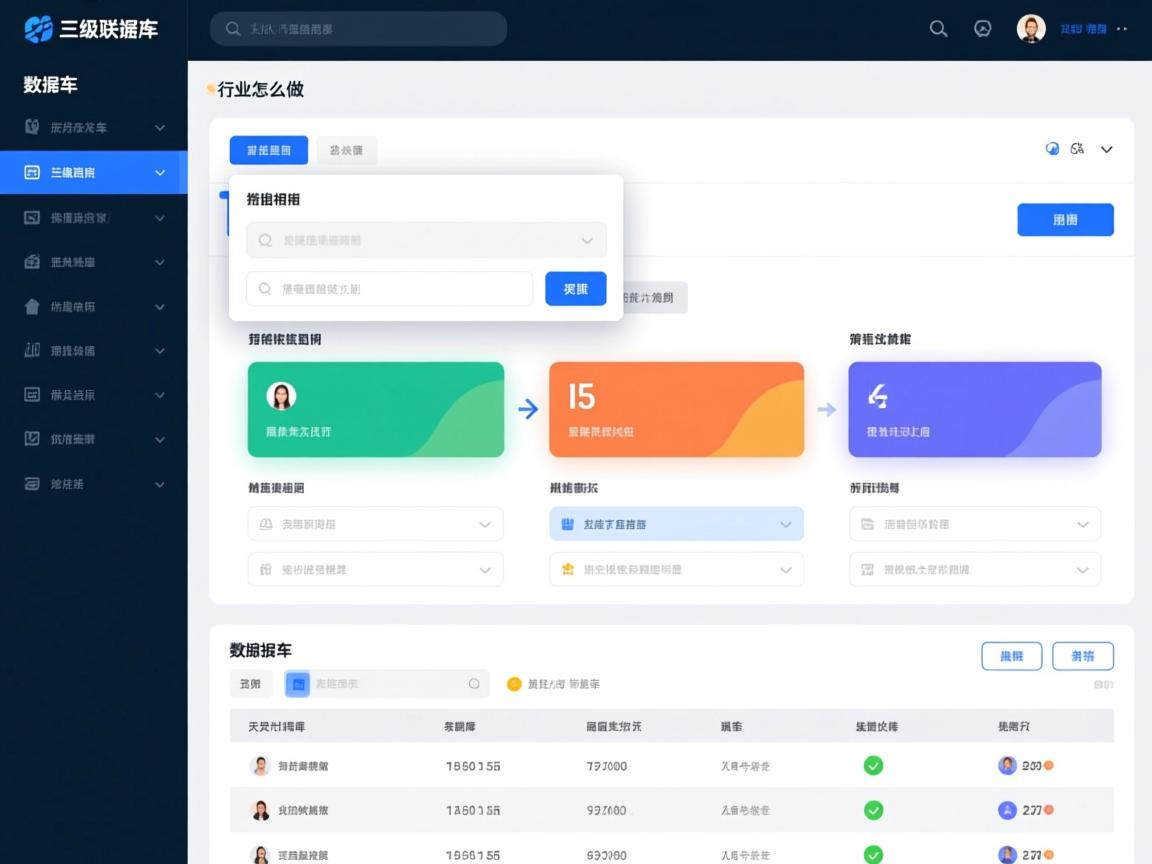Screen dimensions: 1152x864
Task: Click the orange card showing 15
Action: point(676,409)
